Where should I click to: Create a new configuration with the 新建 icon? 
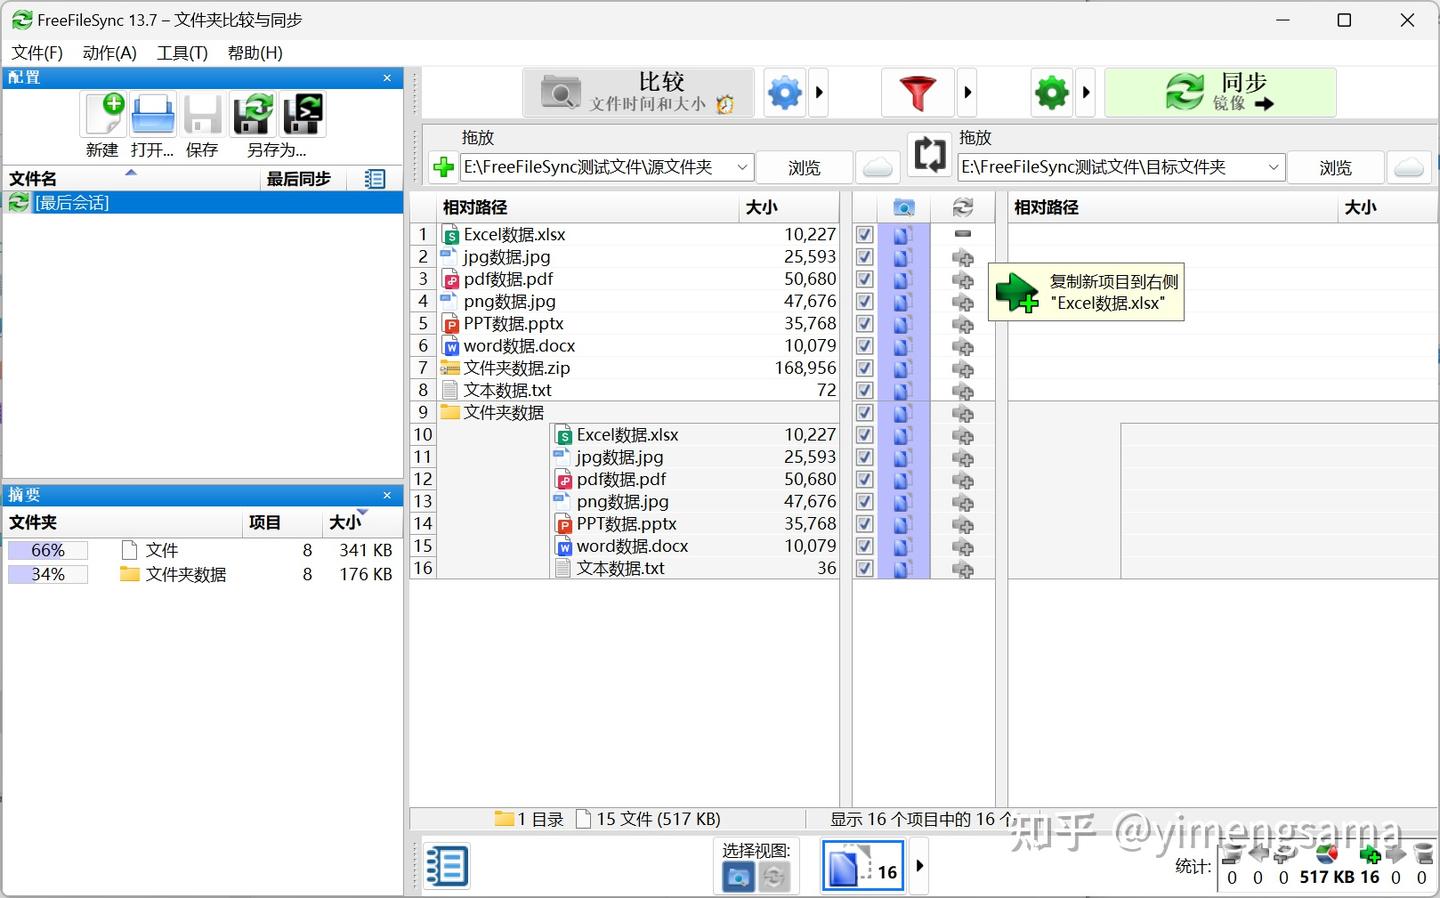[102, 113]
